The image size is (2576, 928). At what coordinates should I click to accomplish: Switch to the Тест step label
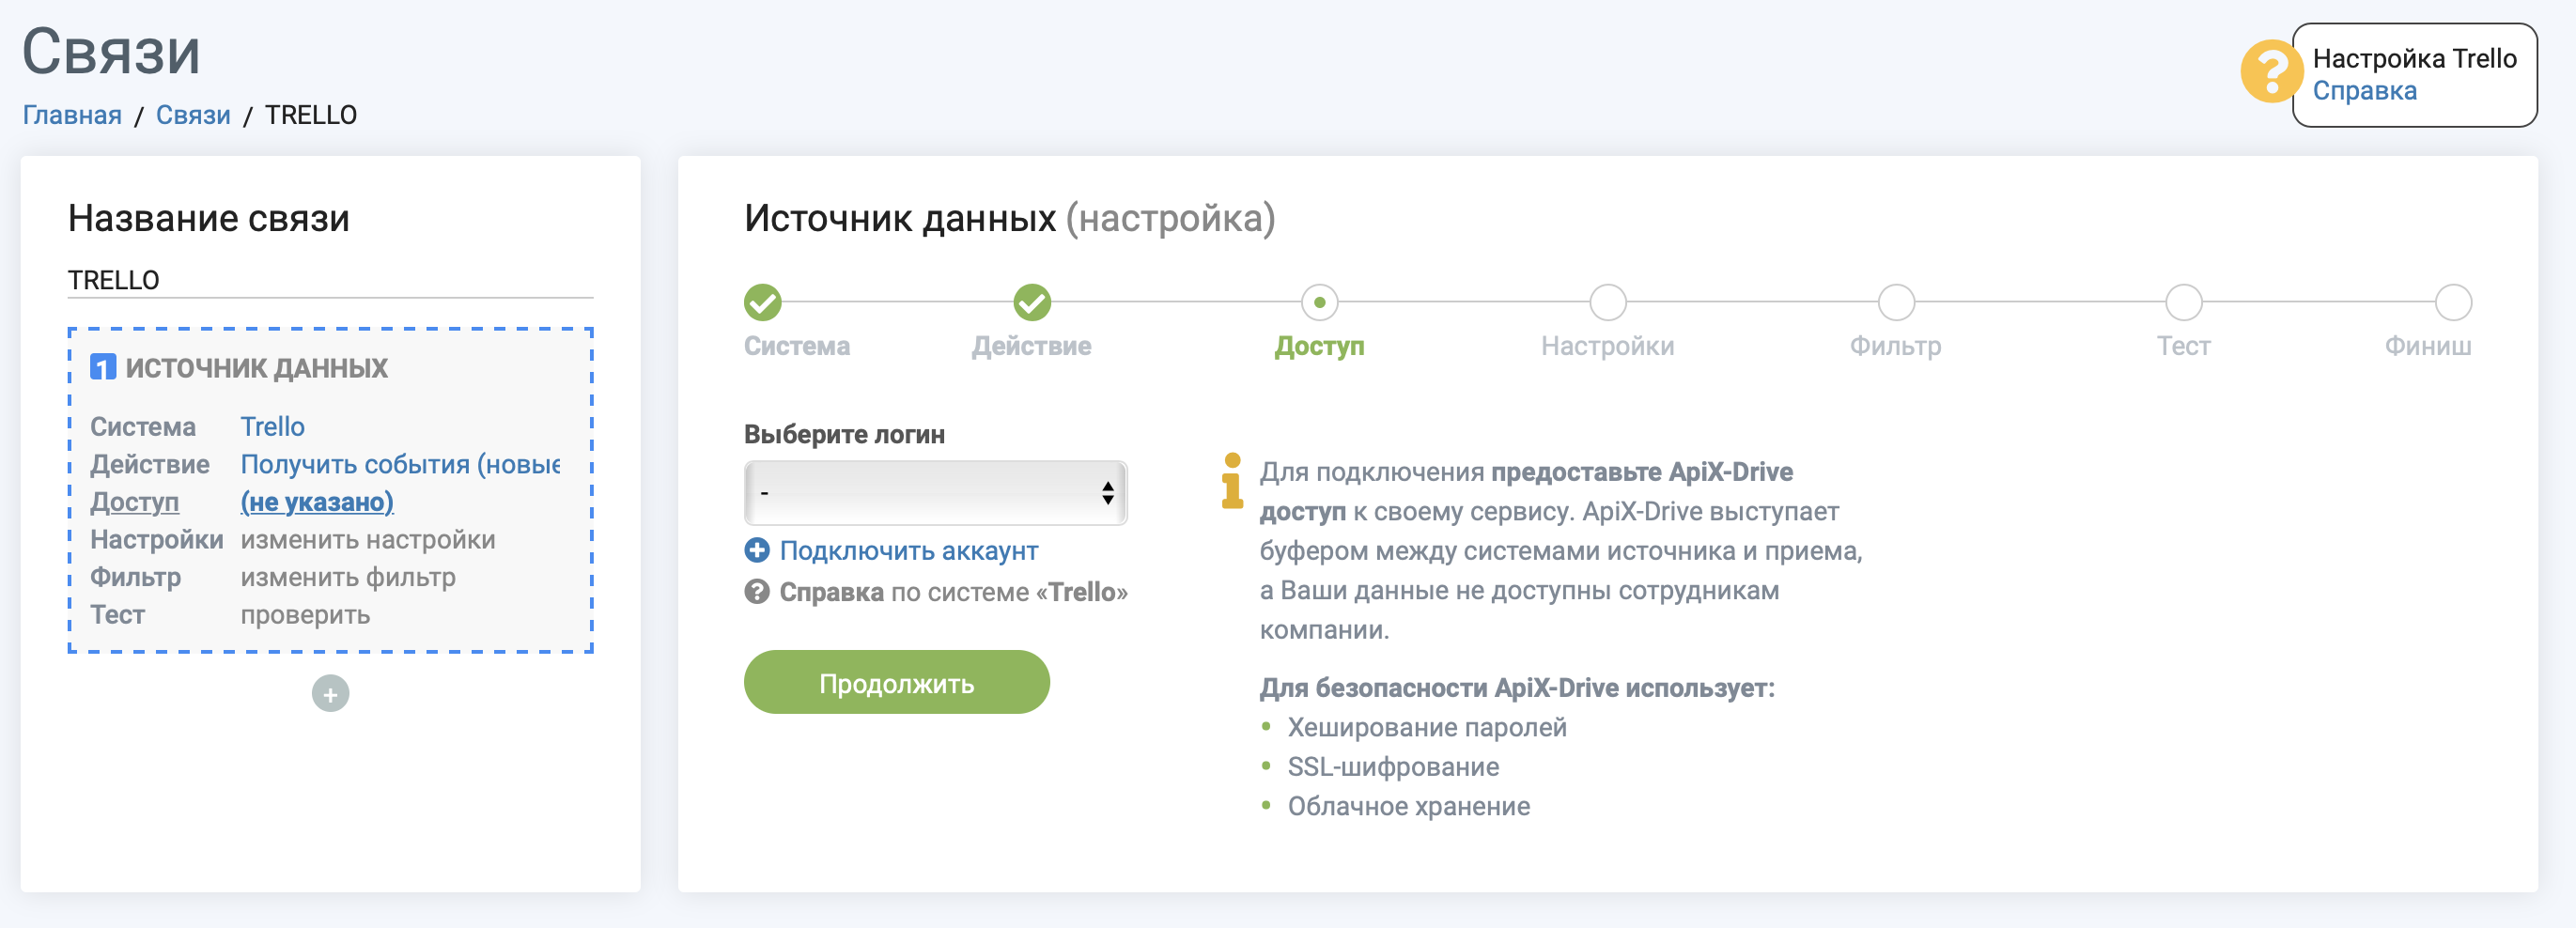(2183, 346)
